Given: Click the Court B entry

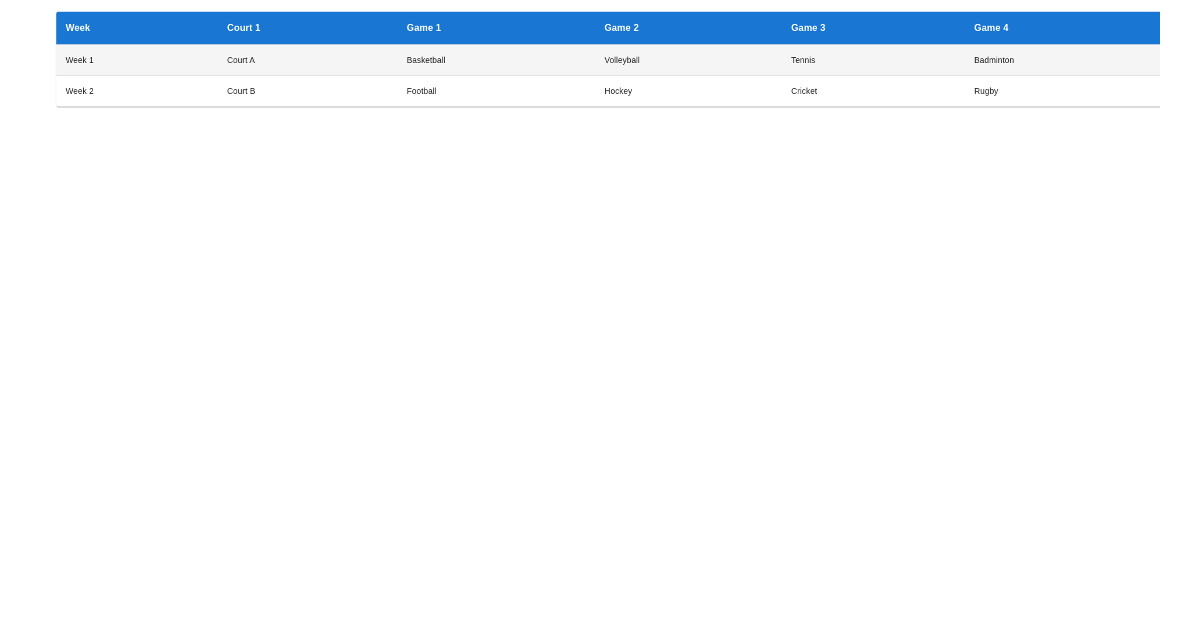Looking at the screenshot, I should coord(240,91).
